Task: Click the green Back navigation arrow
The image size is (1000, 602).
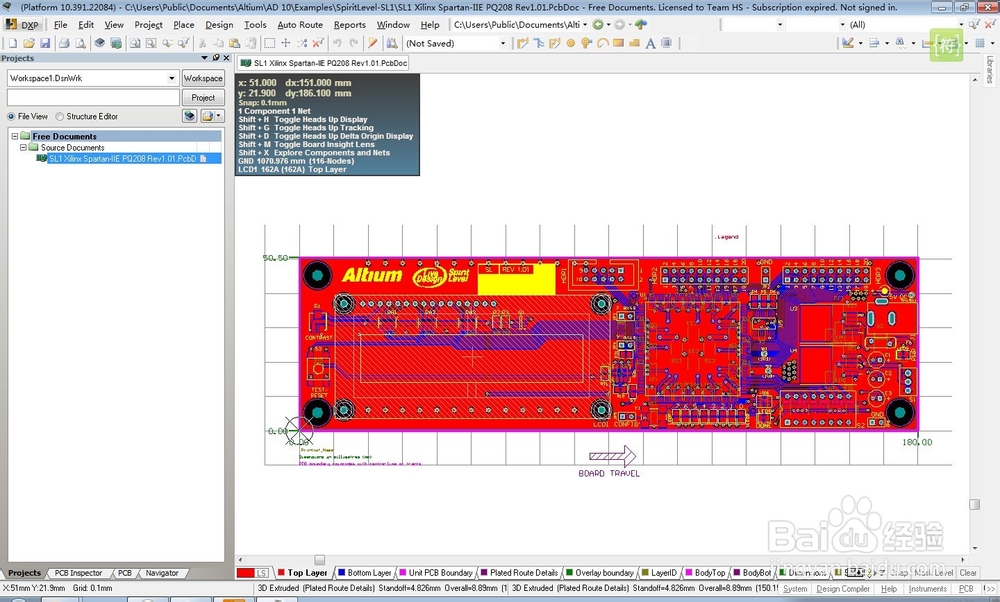Action: point(598,24)
